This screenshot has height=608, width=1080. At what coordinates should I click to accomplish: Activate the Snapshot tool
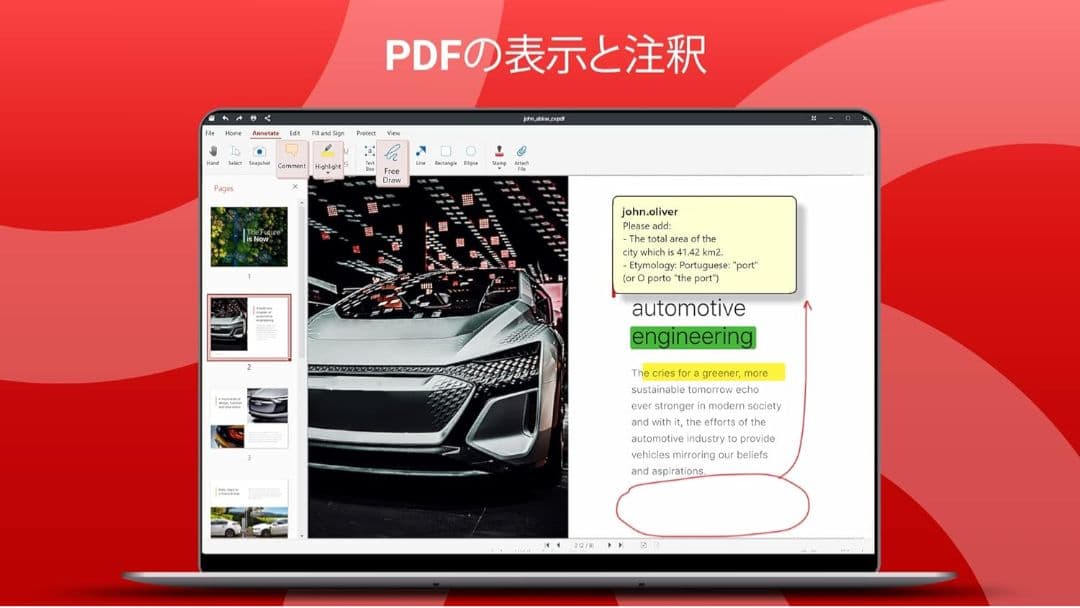click(260, 150)
